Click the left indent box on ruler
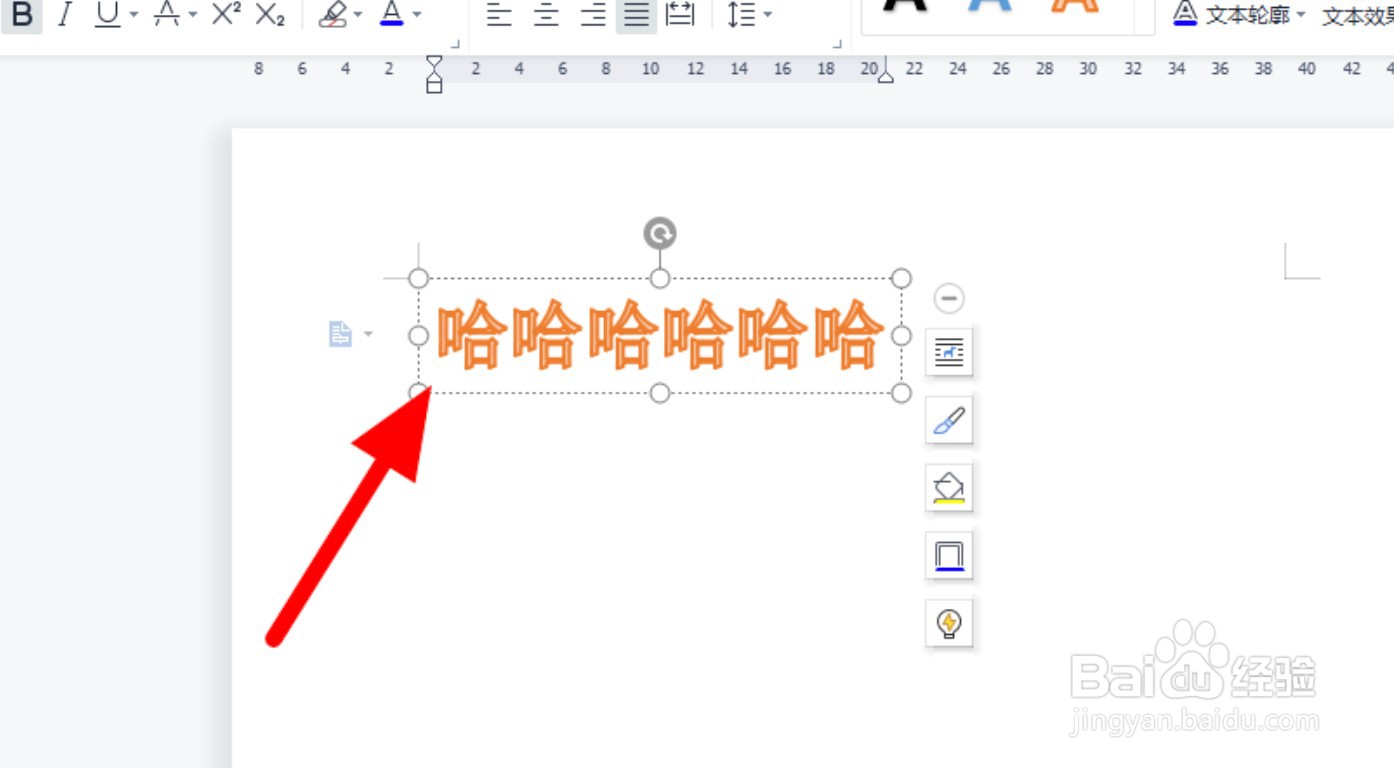The width and height of the screenshot is (1394, 768). tap(434, 87)
